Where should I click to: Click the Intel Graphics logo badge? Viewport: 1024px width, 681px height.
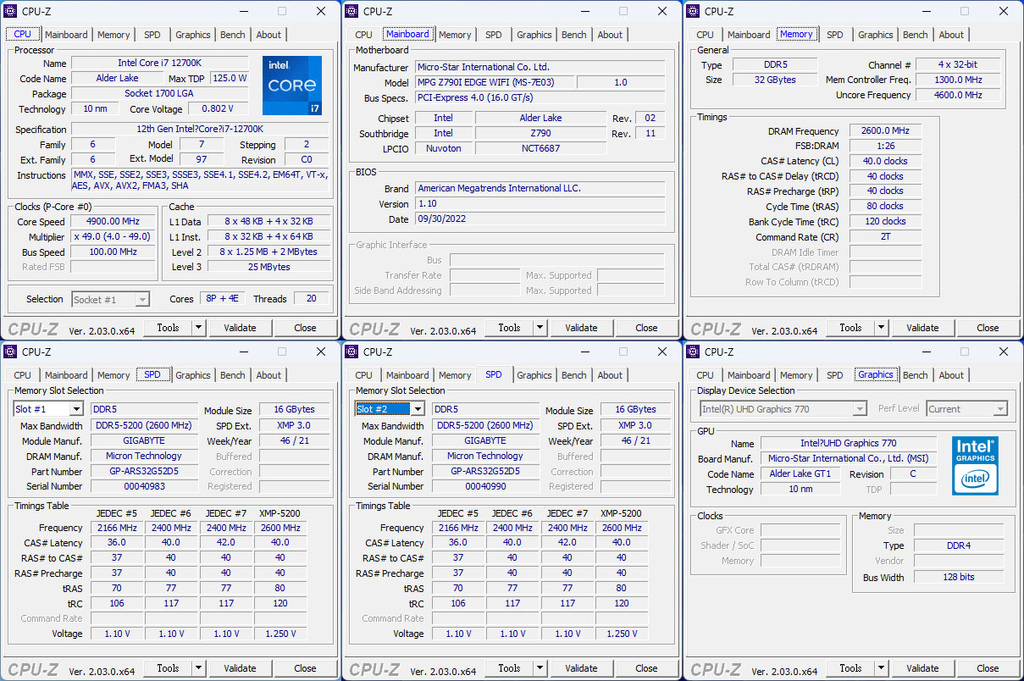[x=974, y=464]
